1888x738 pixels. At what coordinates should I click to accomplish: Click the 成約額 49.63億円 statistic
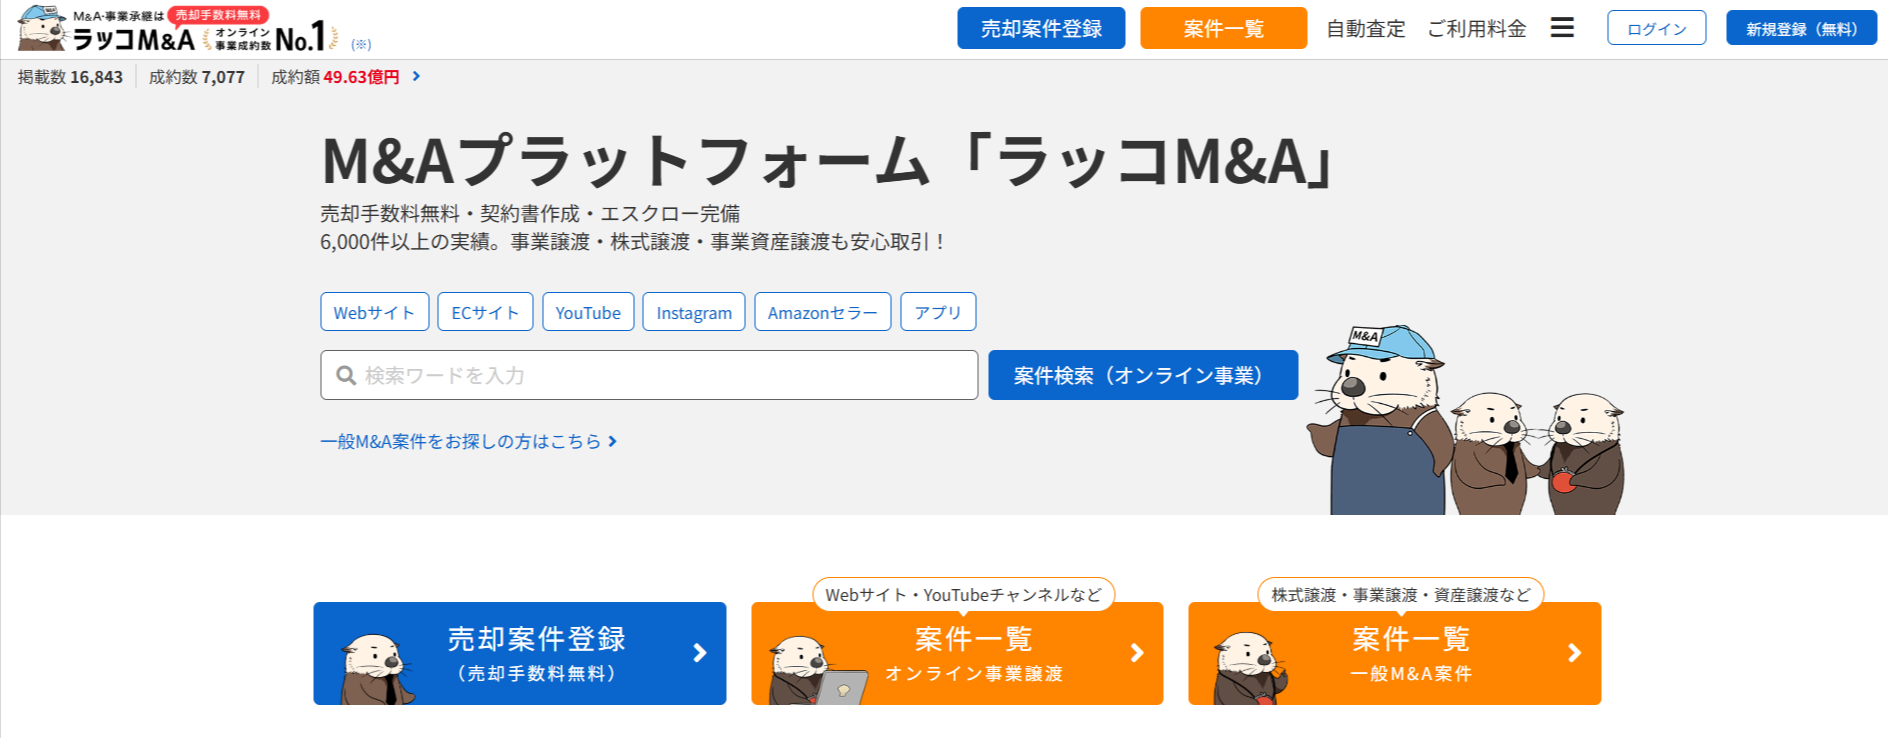point(335,77)
